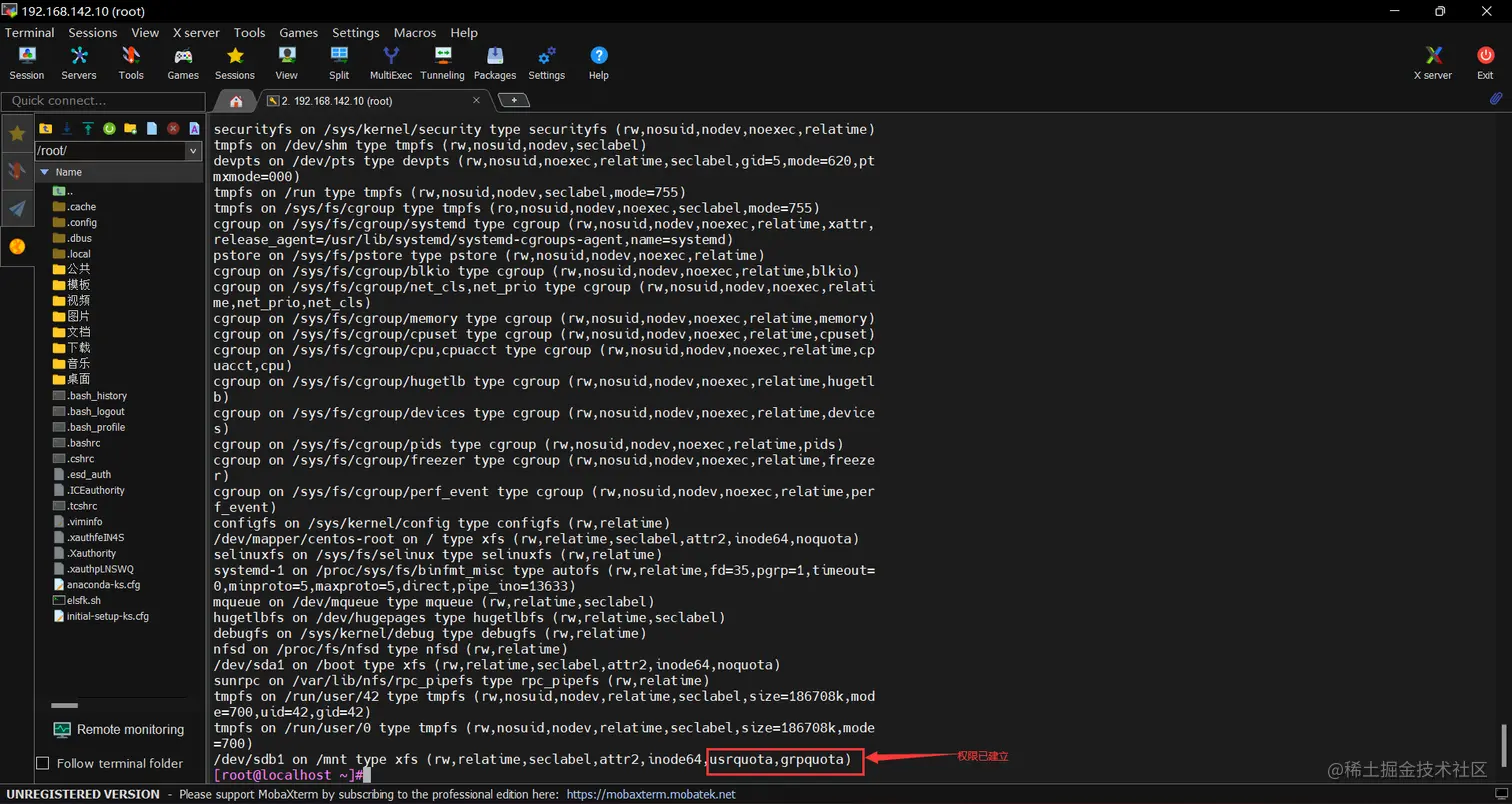The height and width of the screenshot is (804, 1512).
Task: Open the Session toolbar icon
Action: [27, 63]
